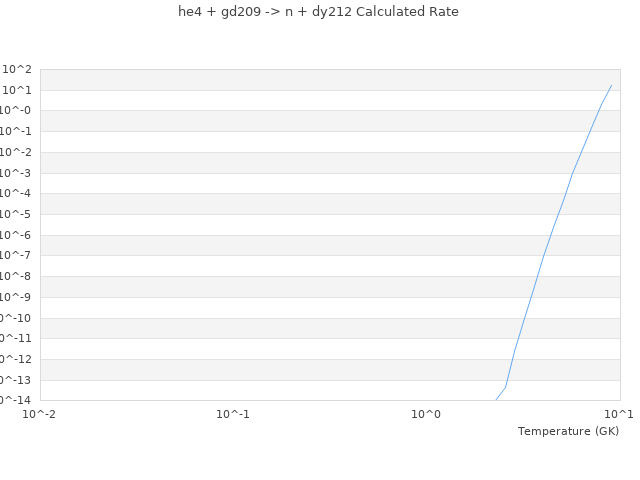Click the y-axis tick label 10^2
The image size is (640, 480).
point(16,69)
